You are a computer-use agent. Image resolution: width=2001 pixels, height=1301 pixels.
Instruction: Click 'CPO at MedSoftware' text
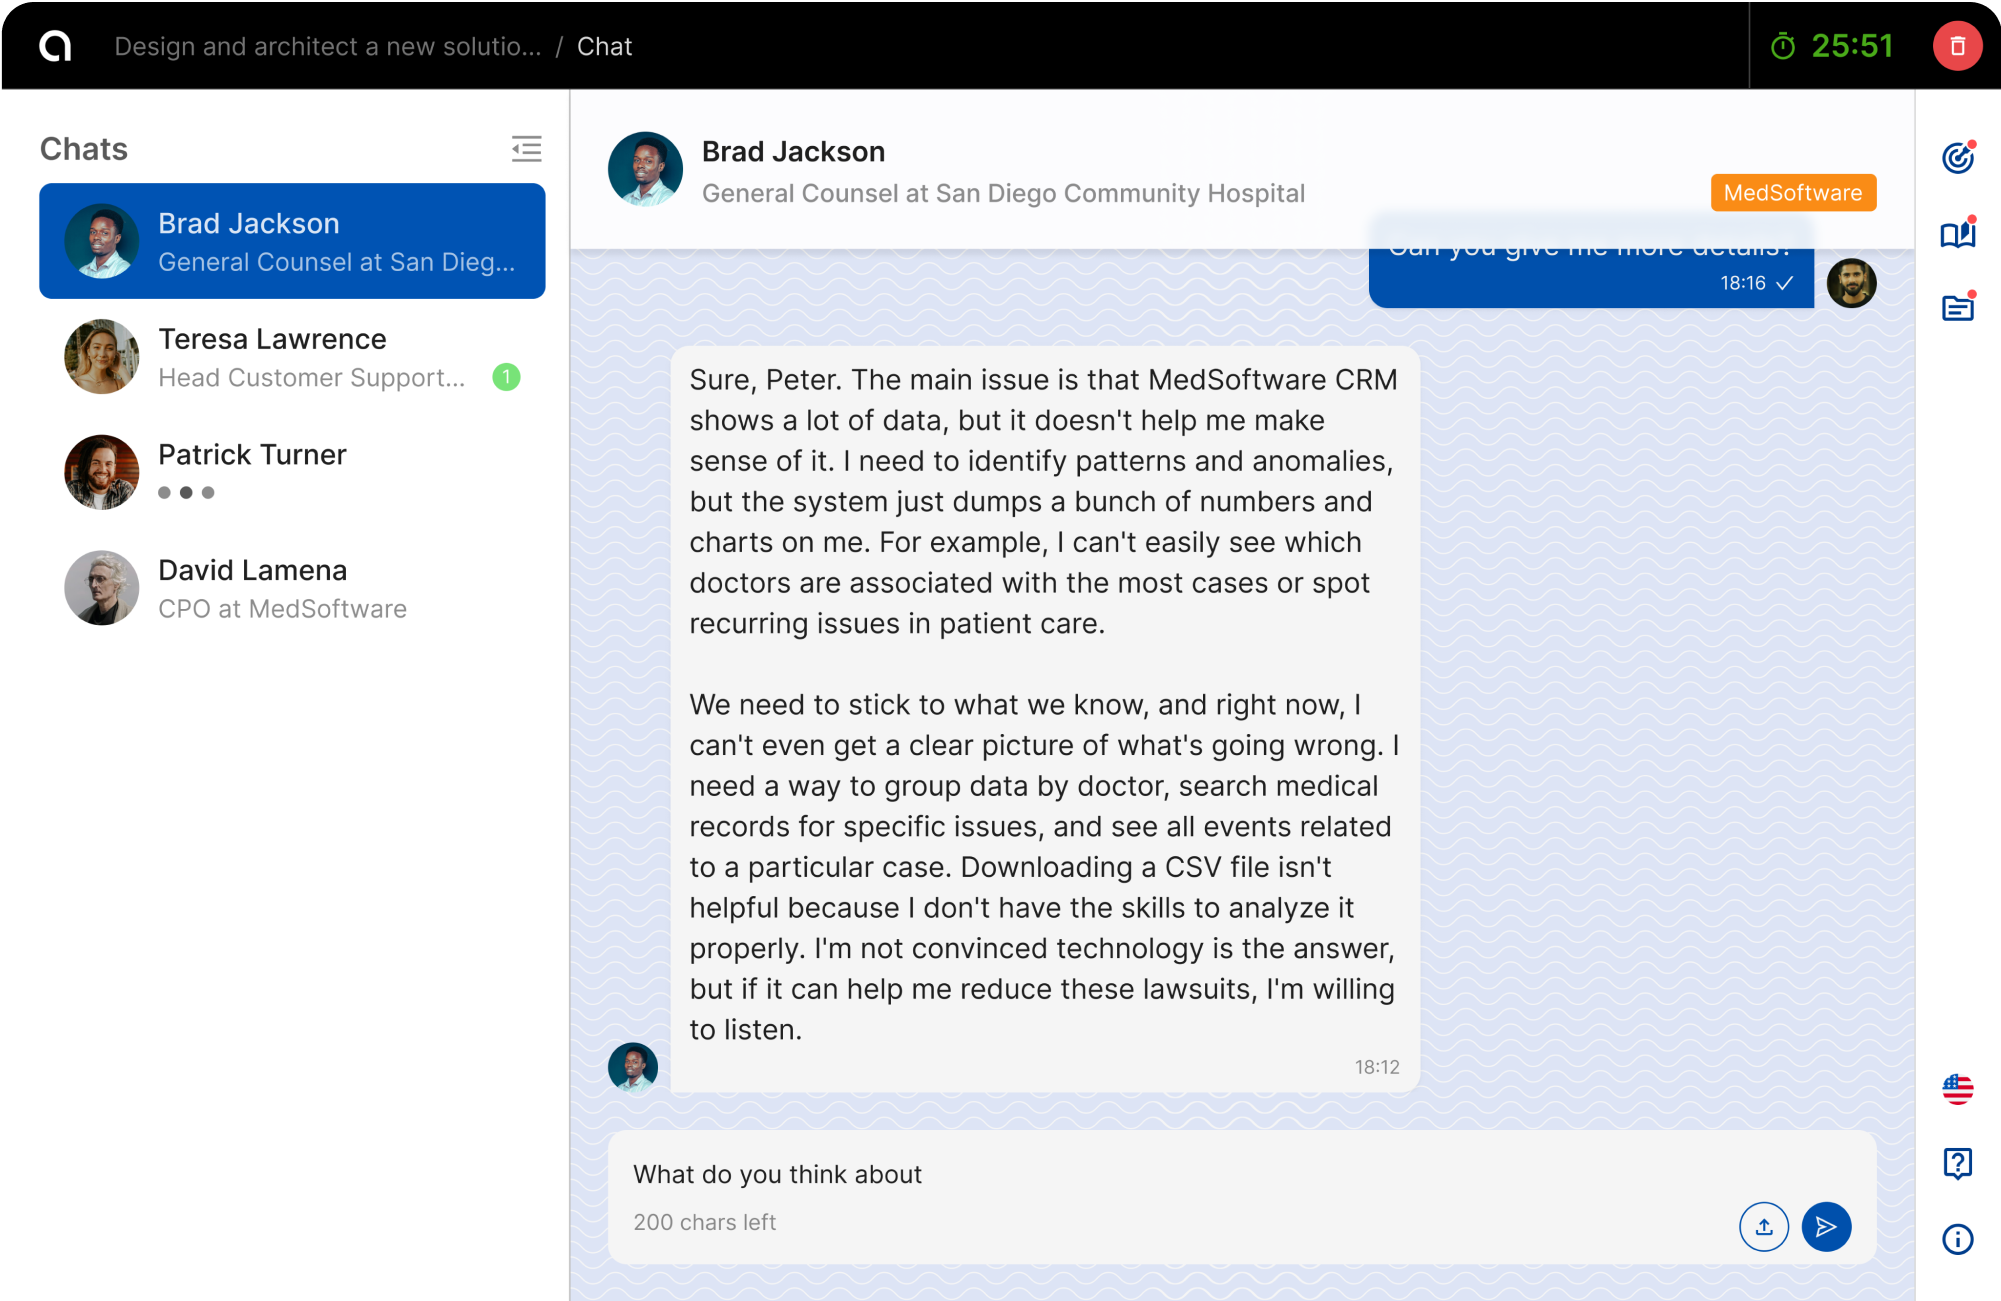point(283,609)
